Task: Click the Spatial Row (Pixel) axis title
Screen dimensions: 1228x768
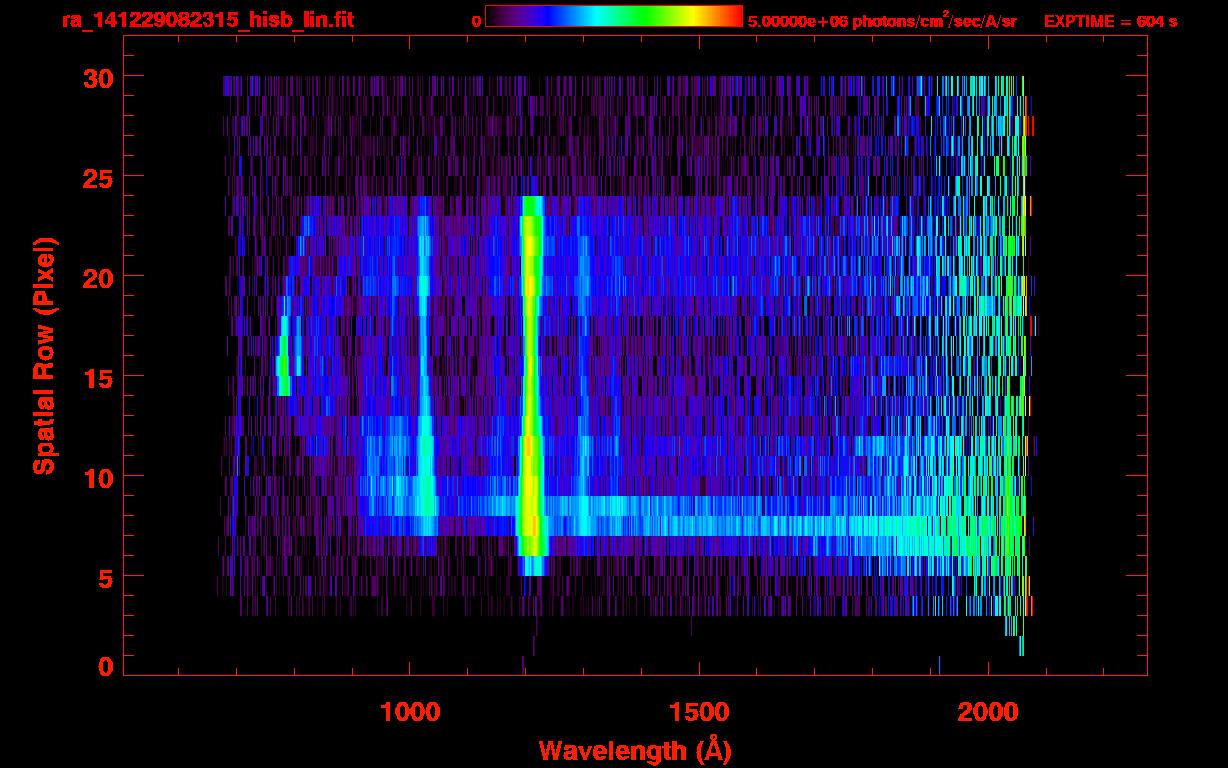Action: (x=43, y=355)
